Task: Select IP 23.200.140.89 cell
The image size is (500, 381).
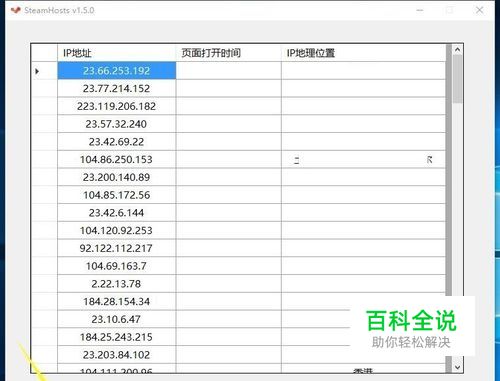Action: coord(117,177)
